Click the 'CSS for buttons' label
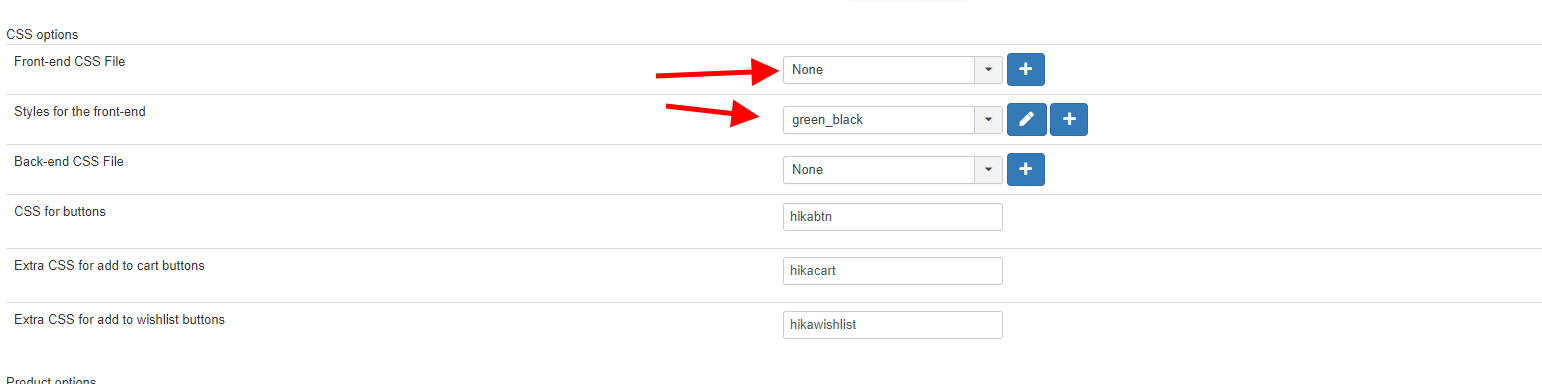This screenshot has width=1542, height=384. (60, 212)
